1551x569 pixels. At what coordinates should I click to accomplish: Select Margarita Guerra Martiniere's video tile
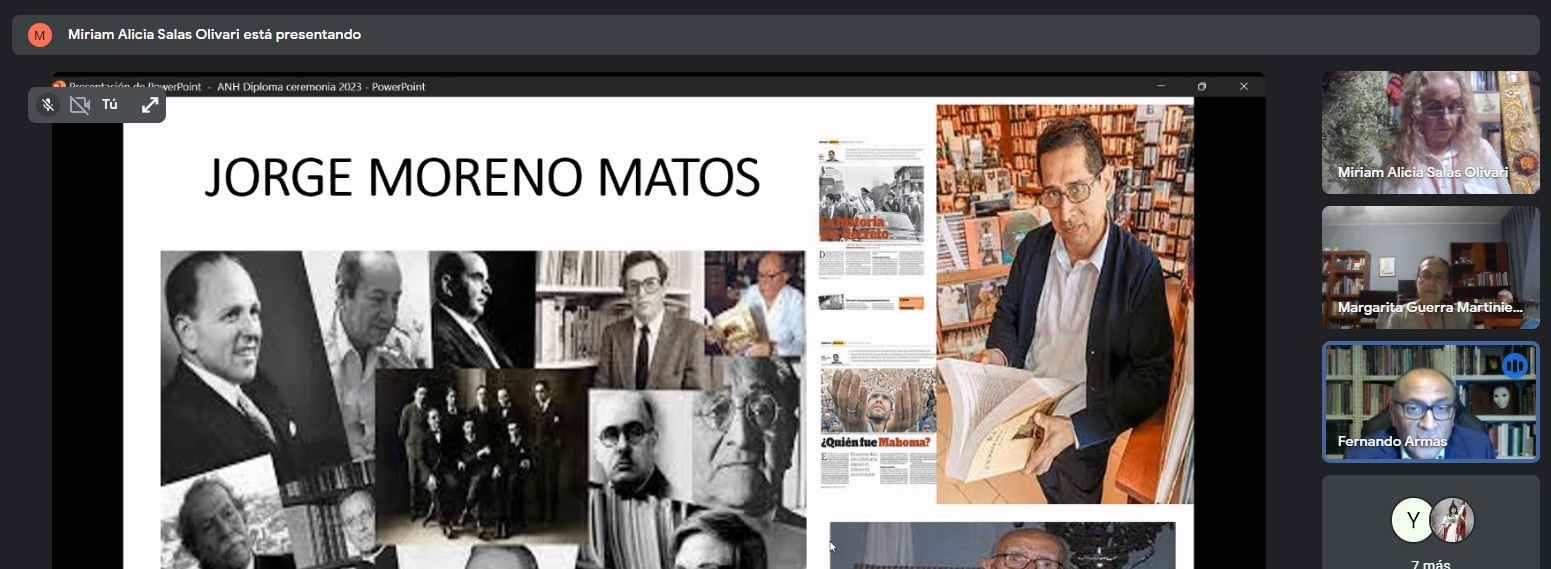tap(1430, 267)
